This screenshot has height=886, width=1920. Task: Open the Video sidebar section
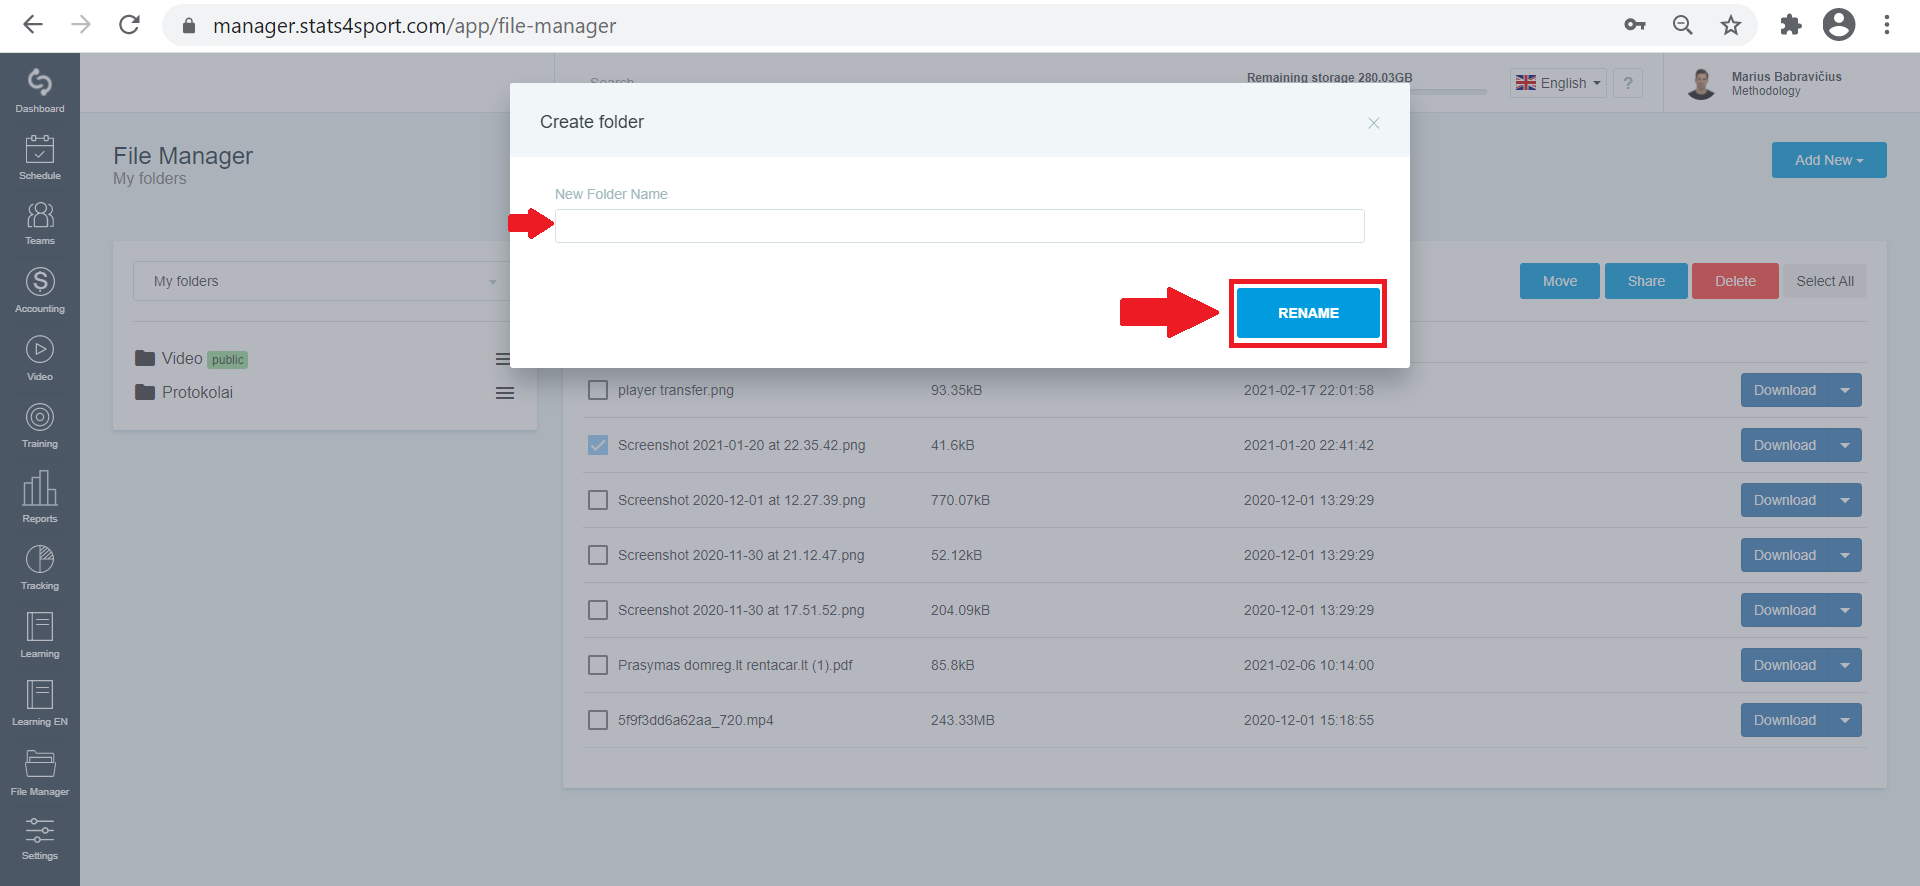[40, 358]
